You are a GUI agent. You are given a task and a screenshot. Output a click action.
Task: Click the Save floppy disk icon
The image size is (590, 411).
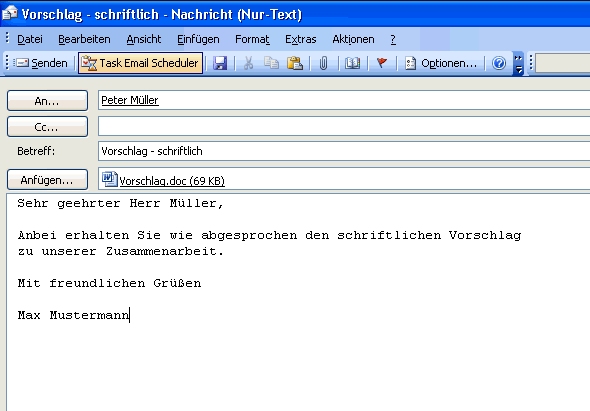click(x=220, y=63)
